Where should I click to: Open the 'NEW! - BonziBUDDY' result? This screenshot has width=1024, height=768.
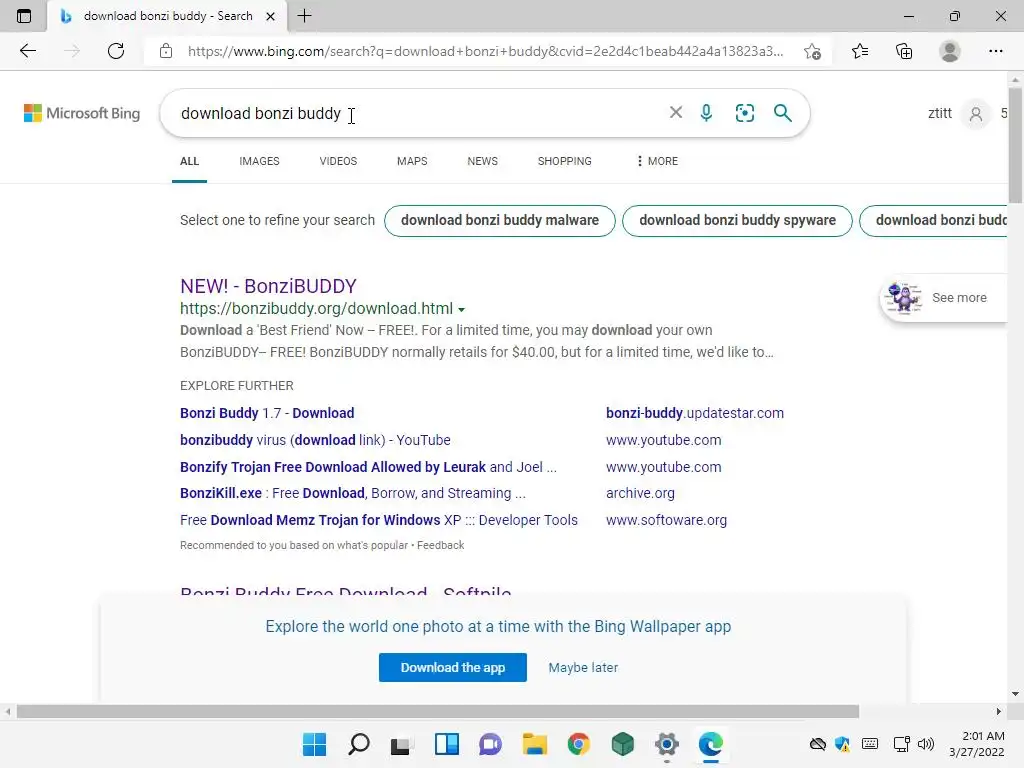click(268, 286)
